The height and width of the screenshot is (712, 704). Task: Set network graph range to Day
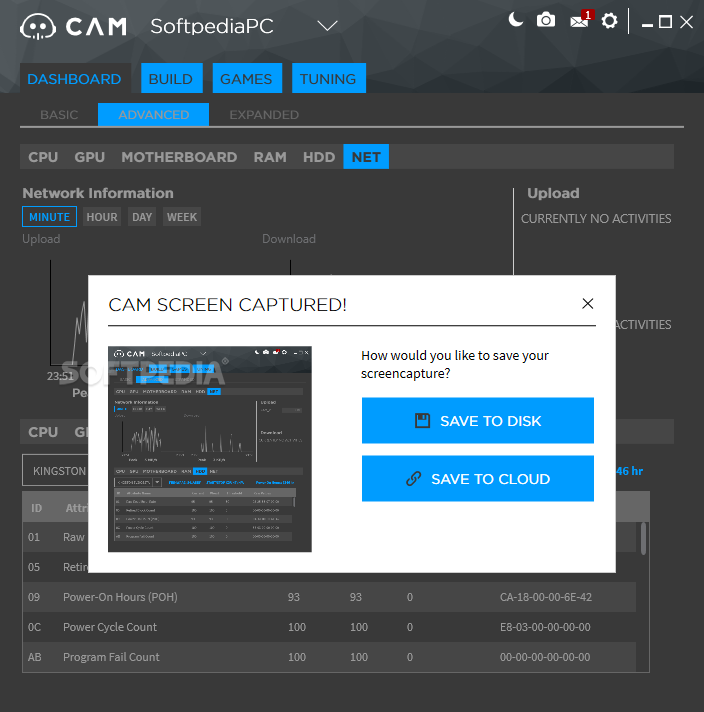tap(142, 217)
